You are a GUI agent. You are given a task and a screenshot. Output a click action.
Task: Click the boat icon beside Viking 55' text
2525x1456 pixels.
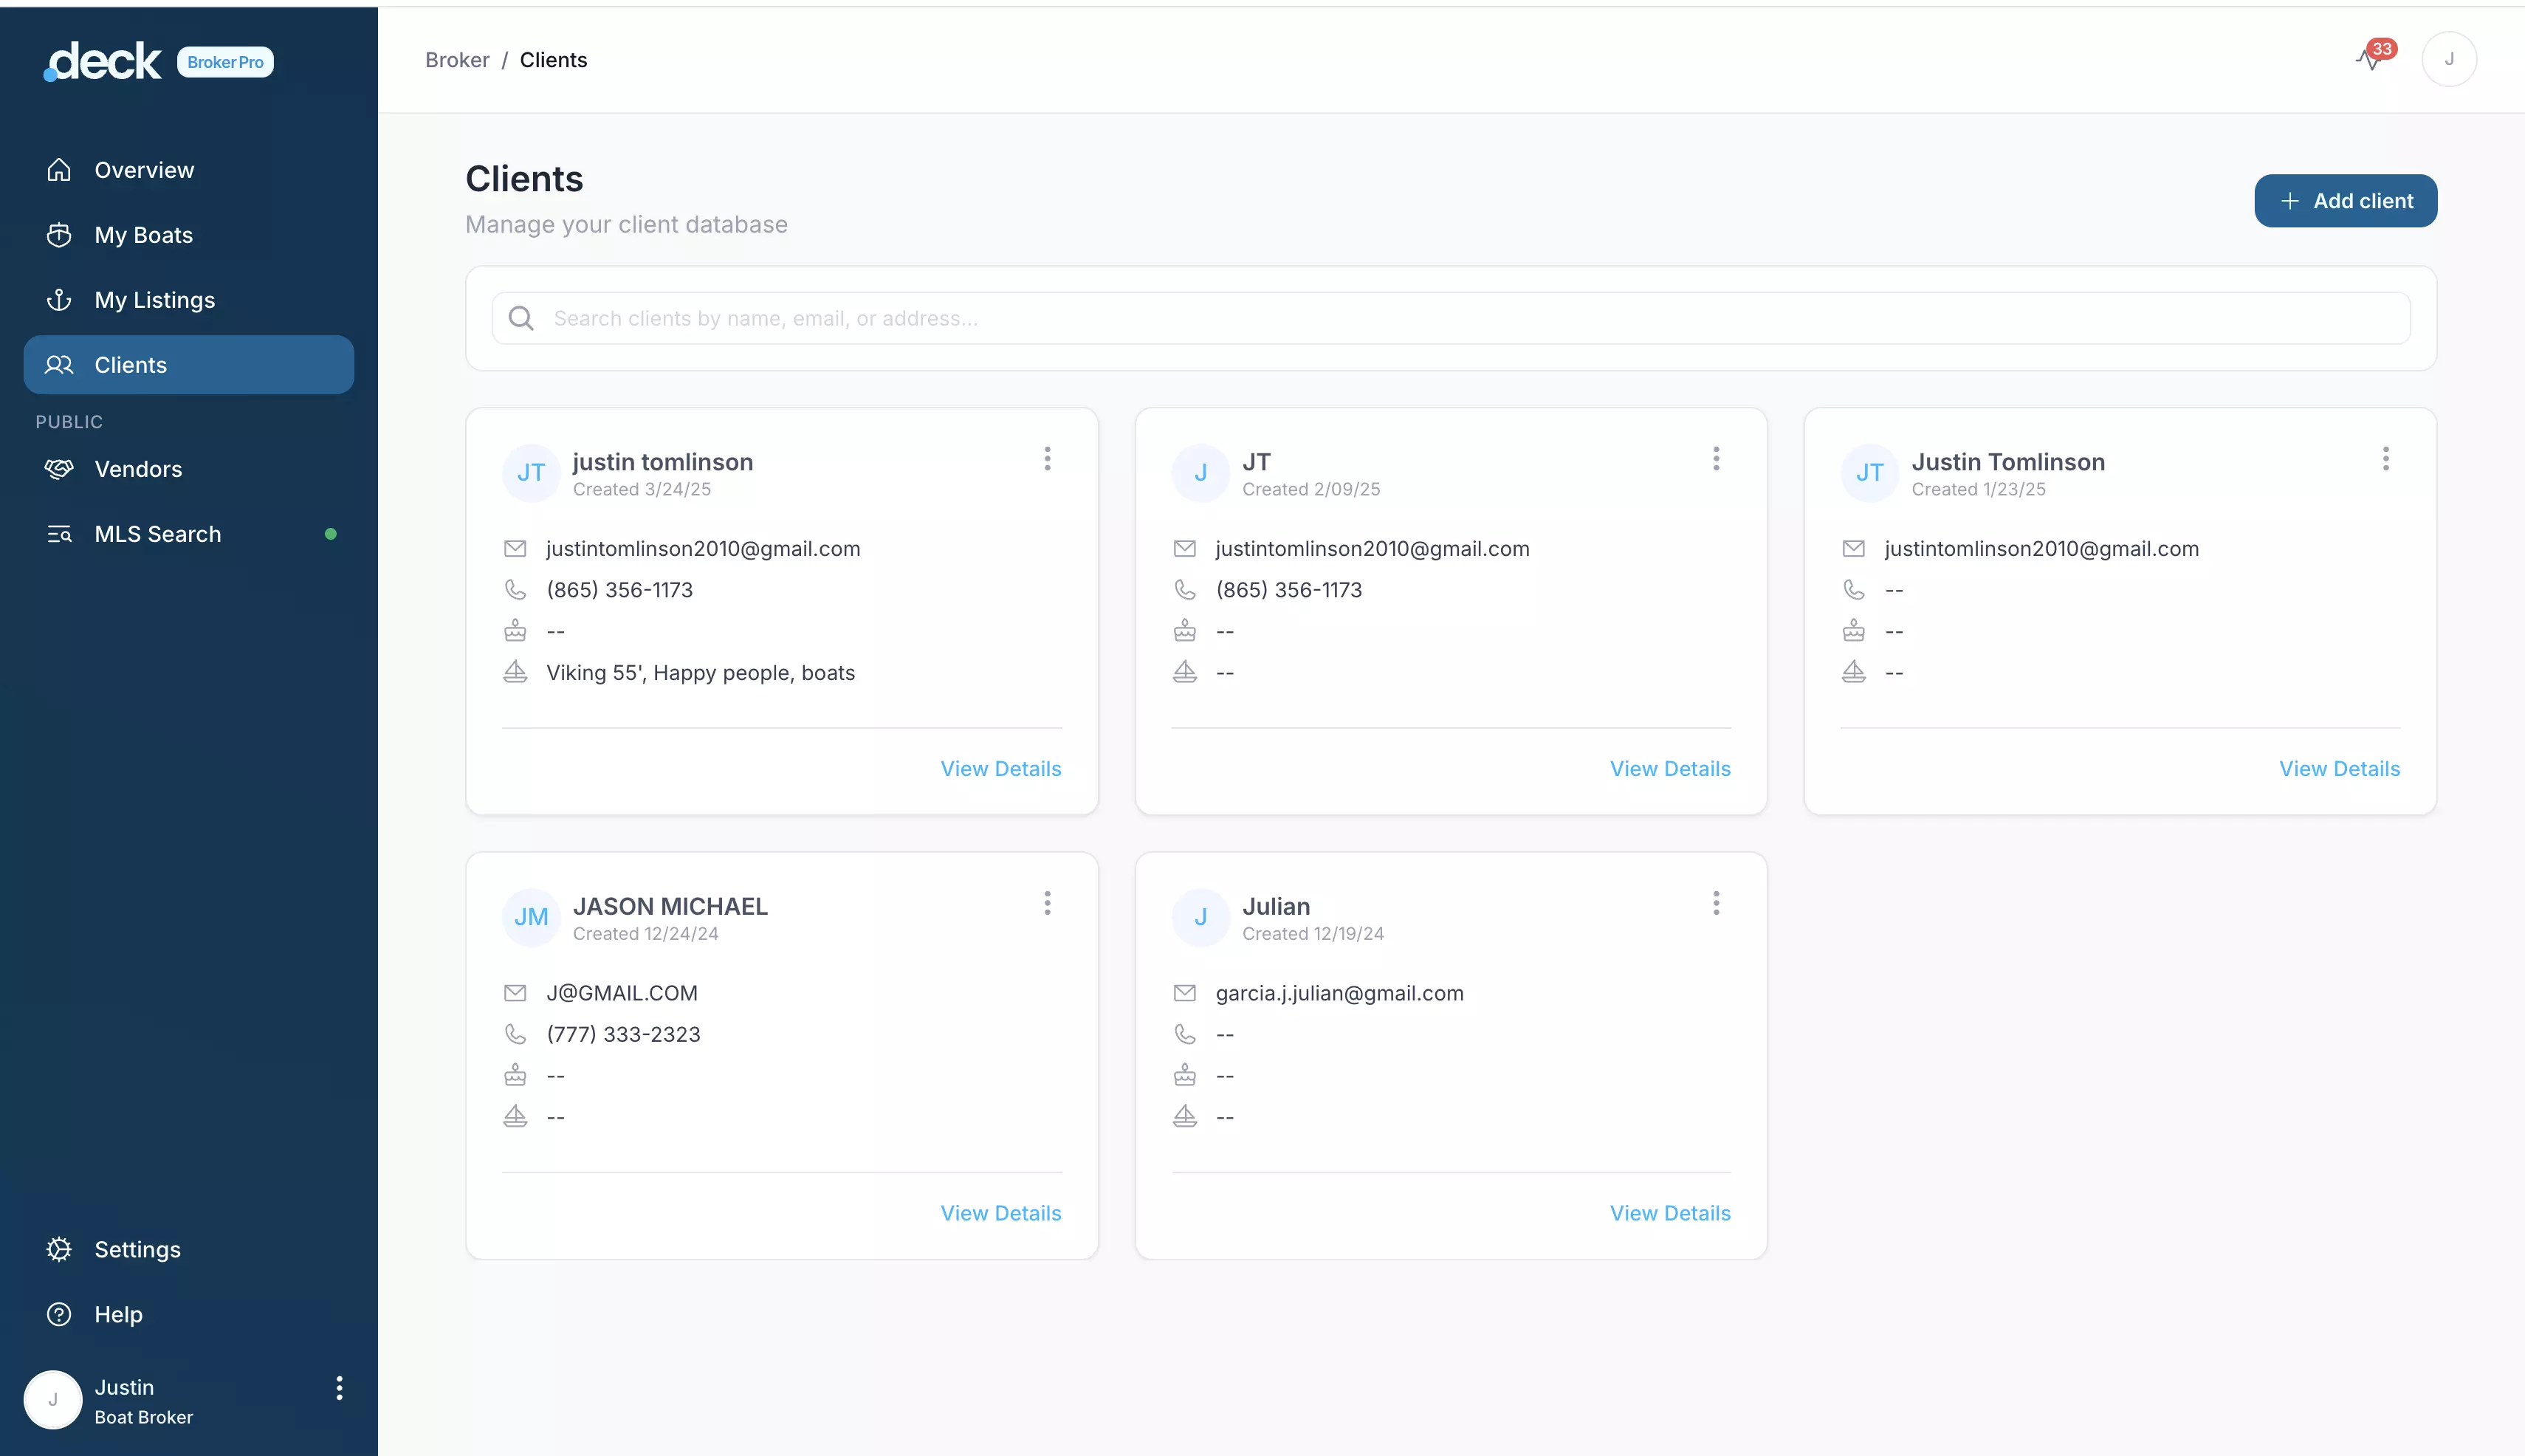515,672
